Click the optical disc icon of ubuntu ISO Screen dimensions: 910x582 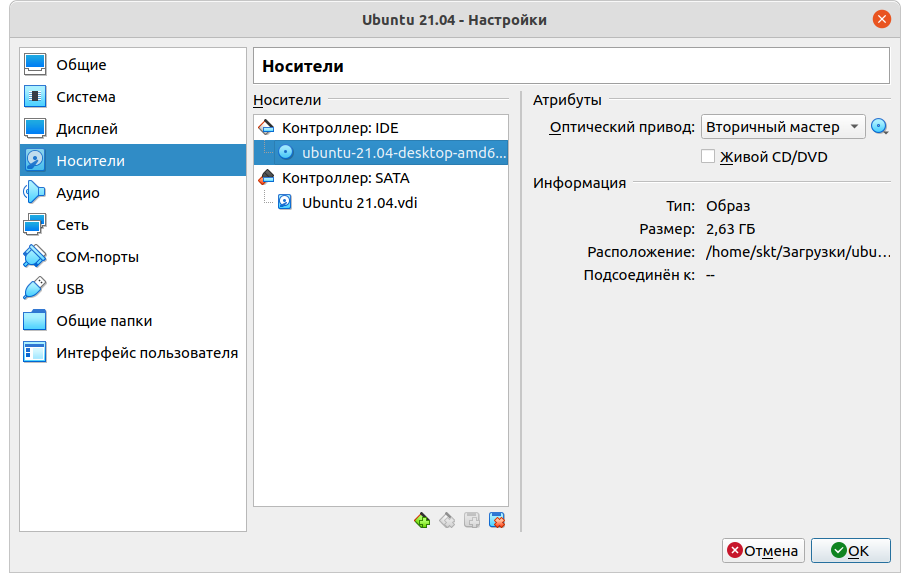tap(286, 152)
